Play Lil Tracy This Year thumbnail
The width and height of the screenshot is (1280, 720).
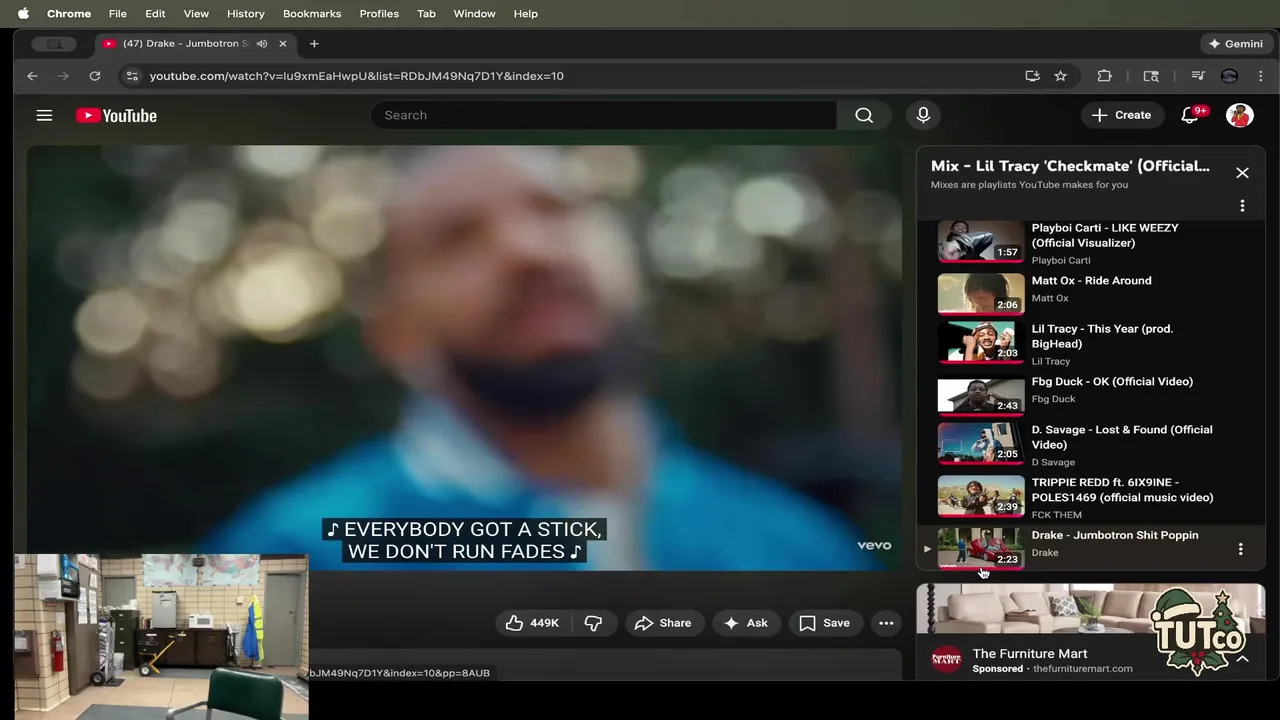click(x=981, y=342)
